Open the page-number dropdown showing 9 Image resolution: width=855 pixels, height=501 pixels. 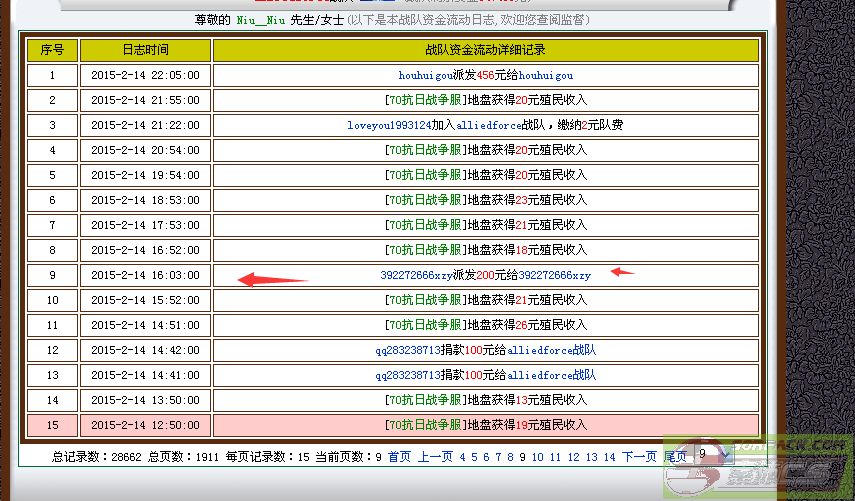[x=714, y=456]
